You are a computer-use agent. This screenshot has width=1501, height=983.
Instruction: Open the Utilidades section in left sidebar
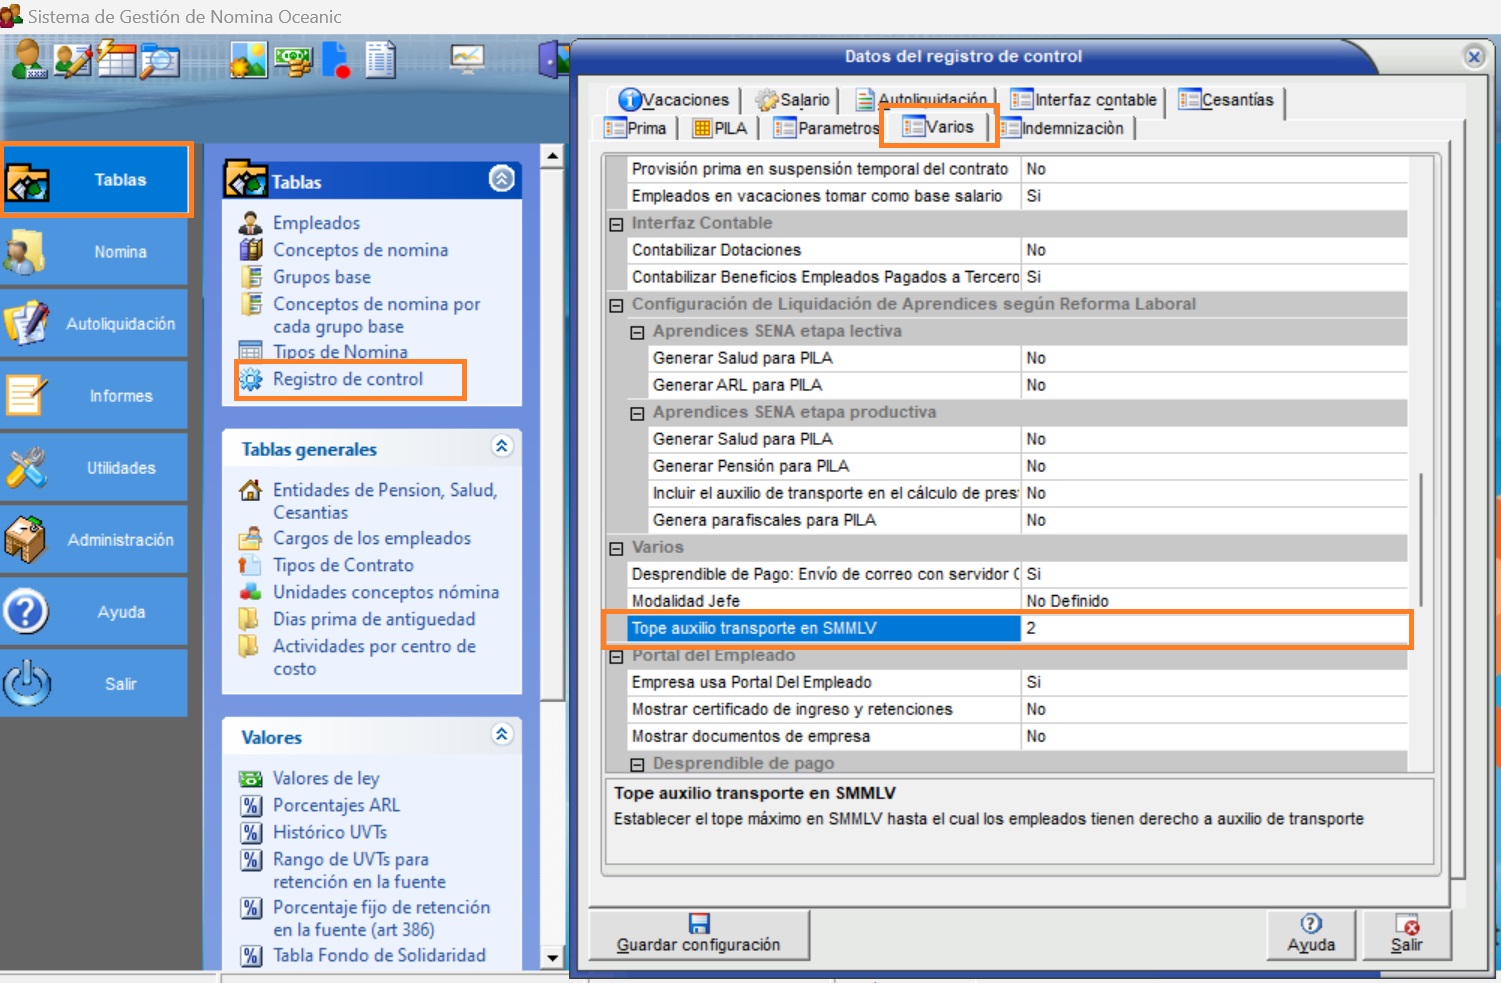pyautogui.click(x=95, y=468)
